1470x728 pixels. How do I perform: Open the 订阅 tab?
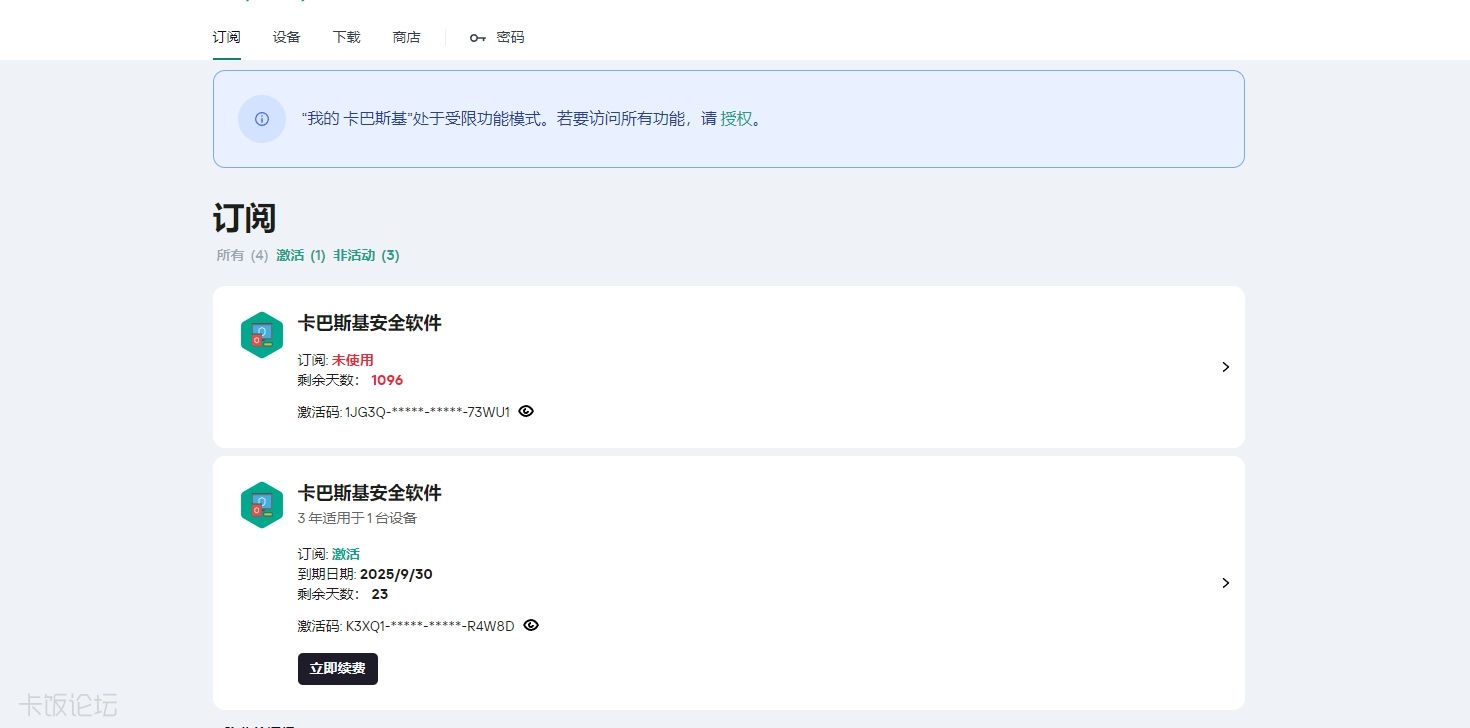tap(227, 37)
